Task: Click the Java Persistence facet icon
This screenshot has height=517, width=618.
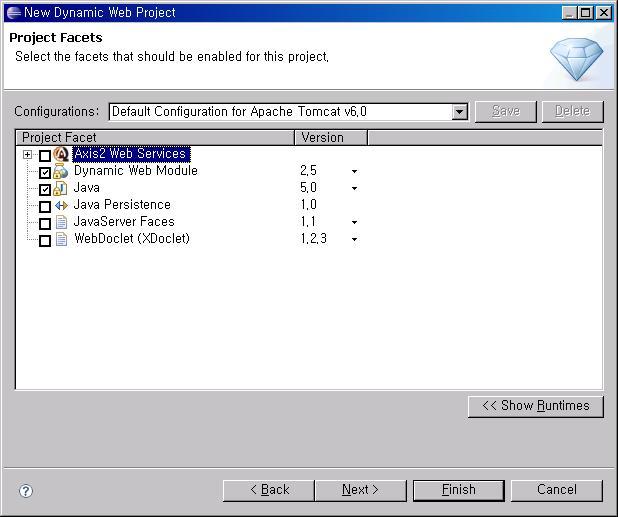Action: tap(61, 205)
